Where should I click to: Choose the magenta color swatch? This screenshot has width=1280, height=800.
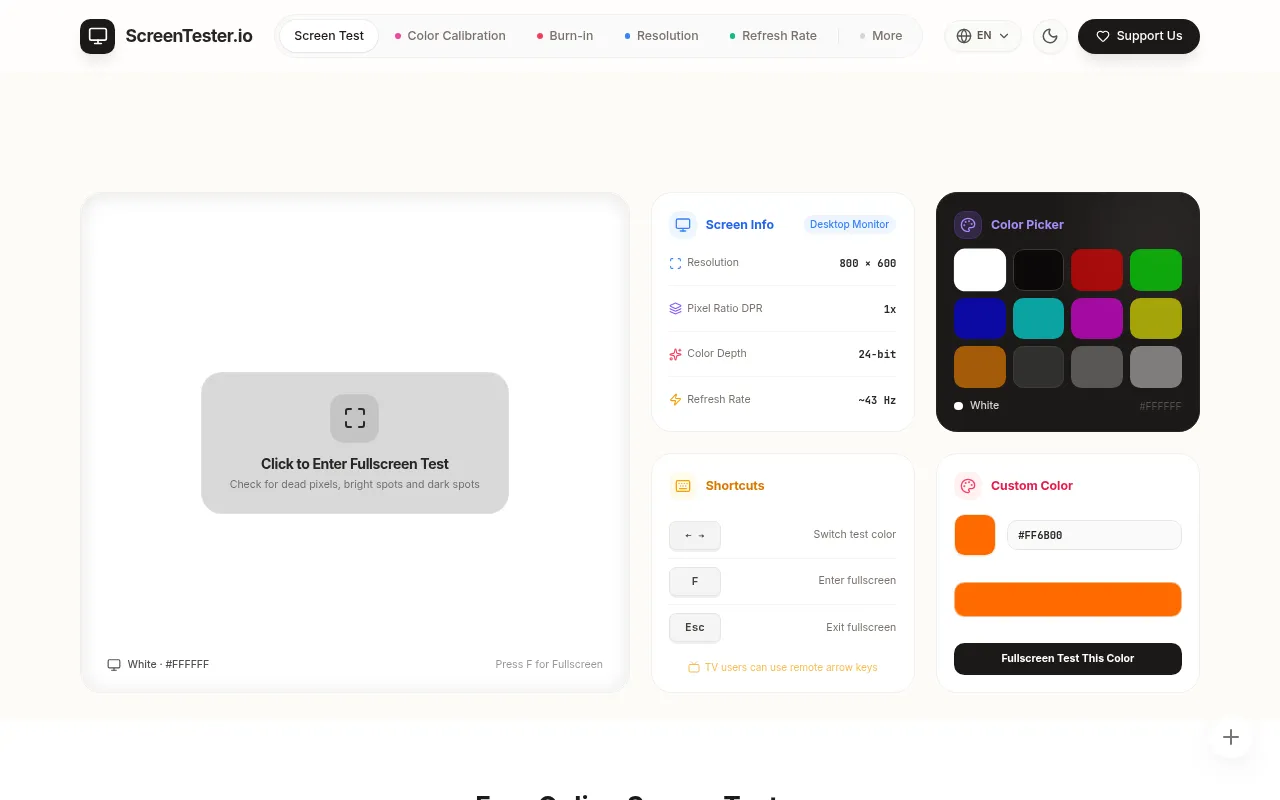(x=1097, y=319)
